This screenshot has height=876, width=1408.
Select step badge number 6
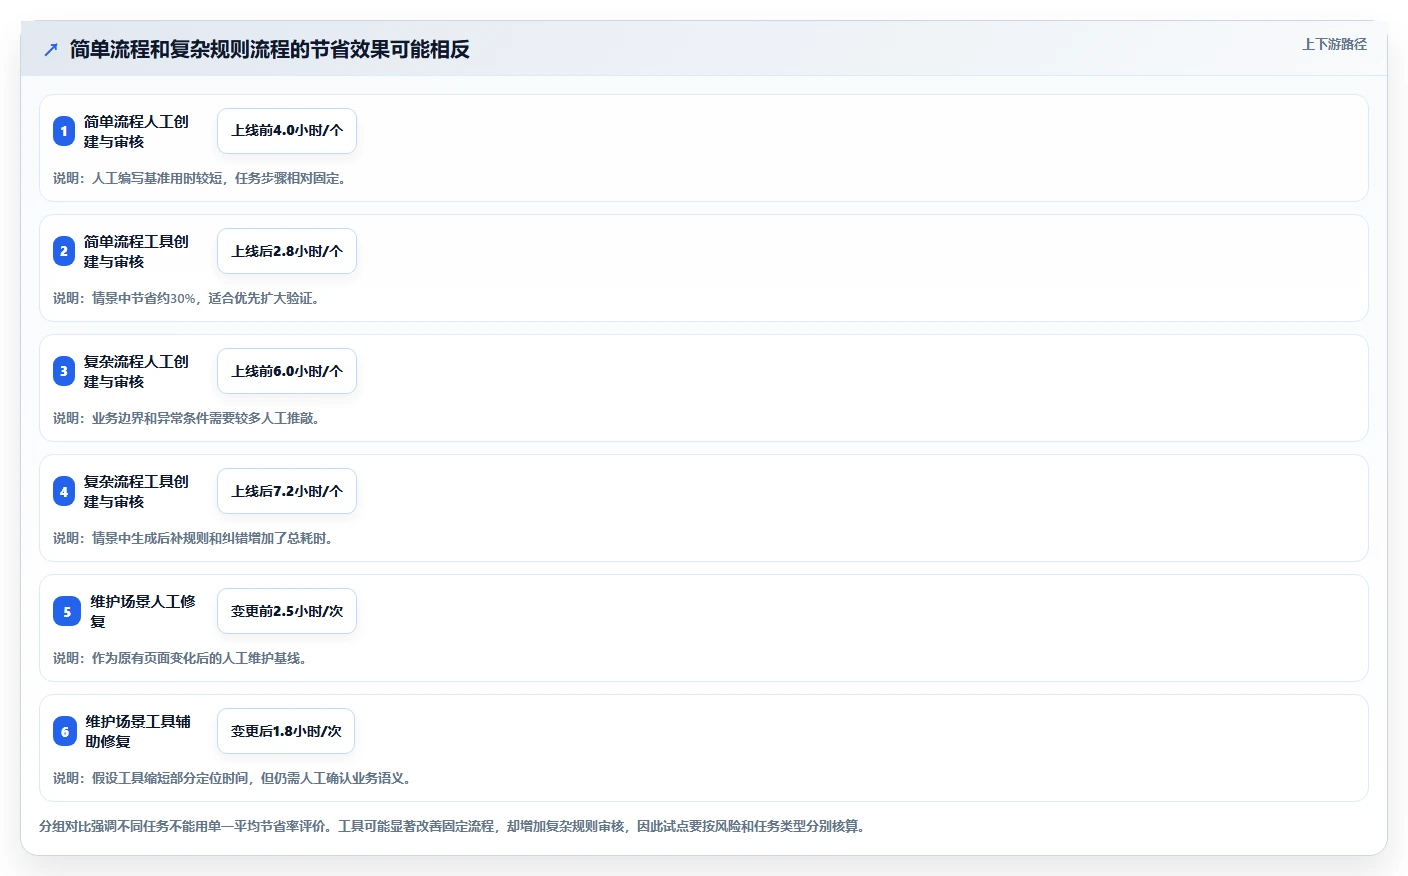(x=65, y=731)
